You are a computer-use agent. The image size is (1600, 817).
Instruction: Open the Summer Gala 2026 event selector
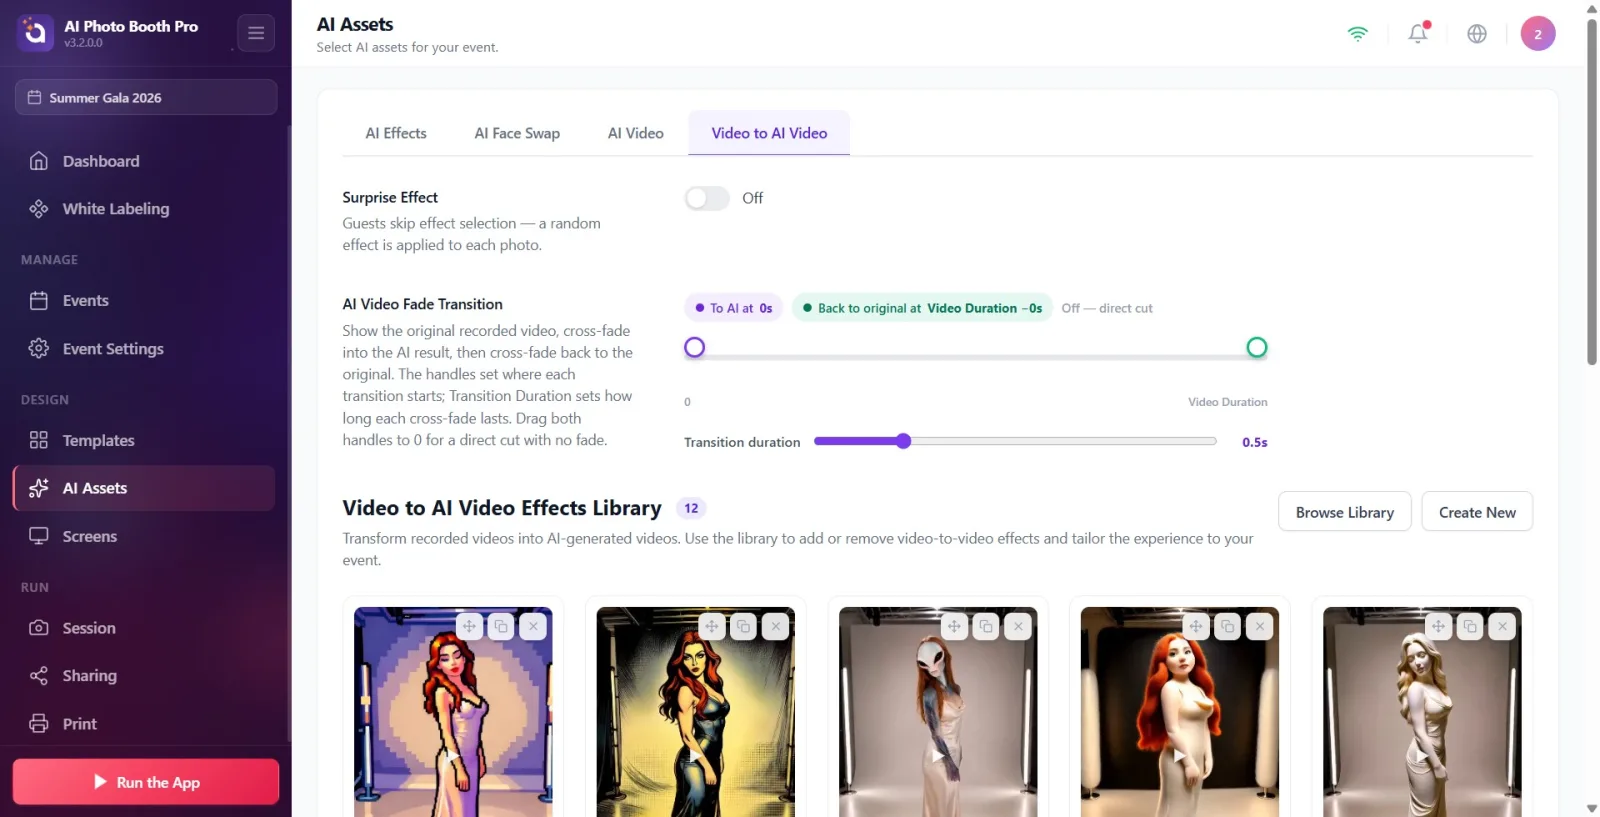(x=146, y=97)
